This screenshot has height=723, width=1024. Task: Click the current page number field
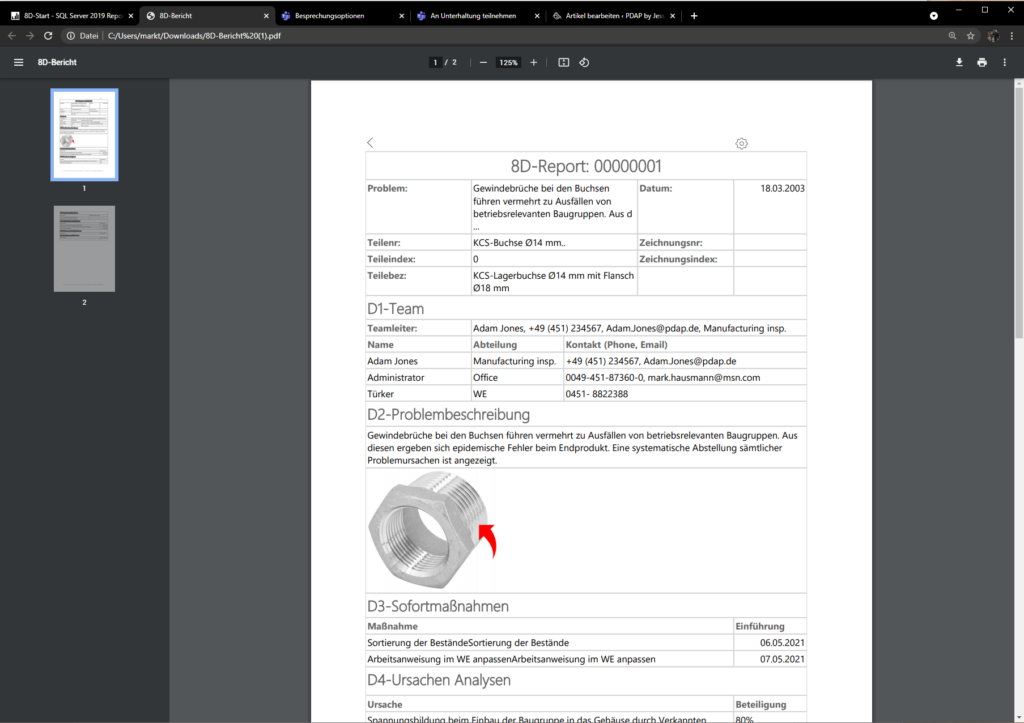[x=435, y=63]
